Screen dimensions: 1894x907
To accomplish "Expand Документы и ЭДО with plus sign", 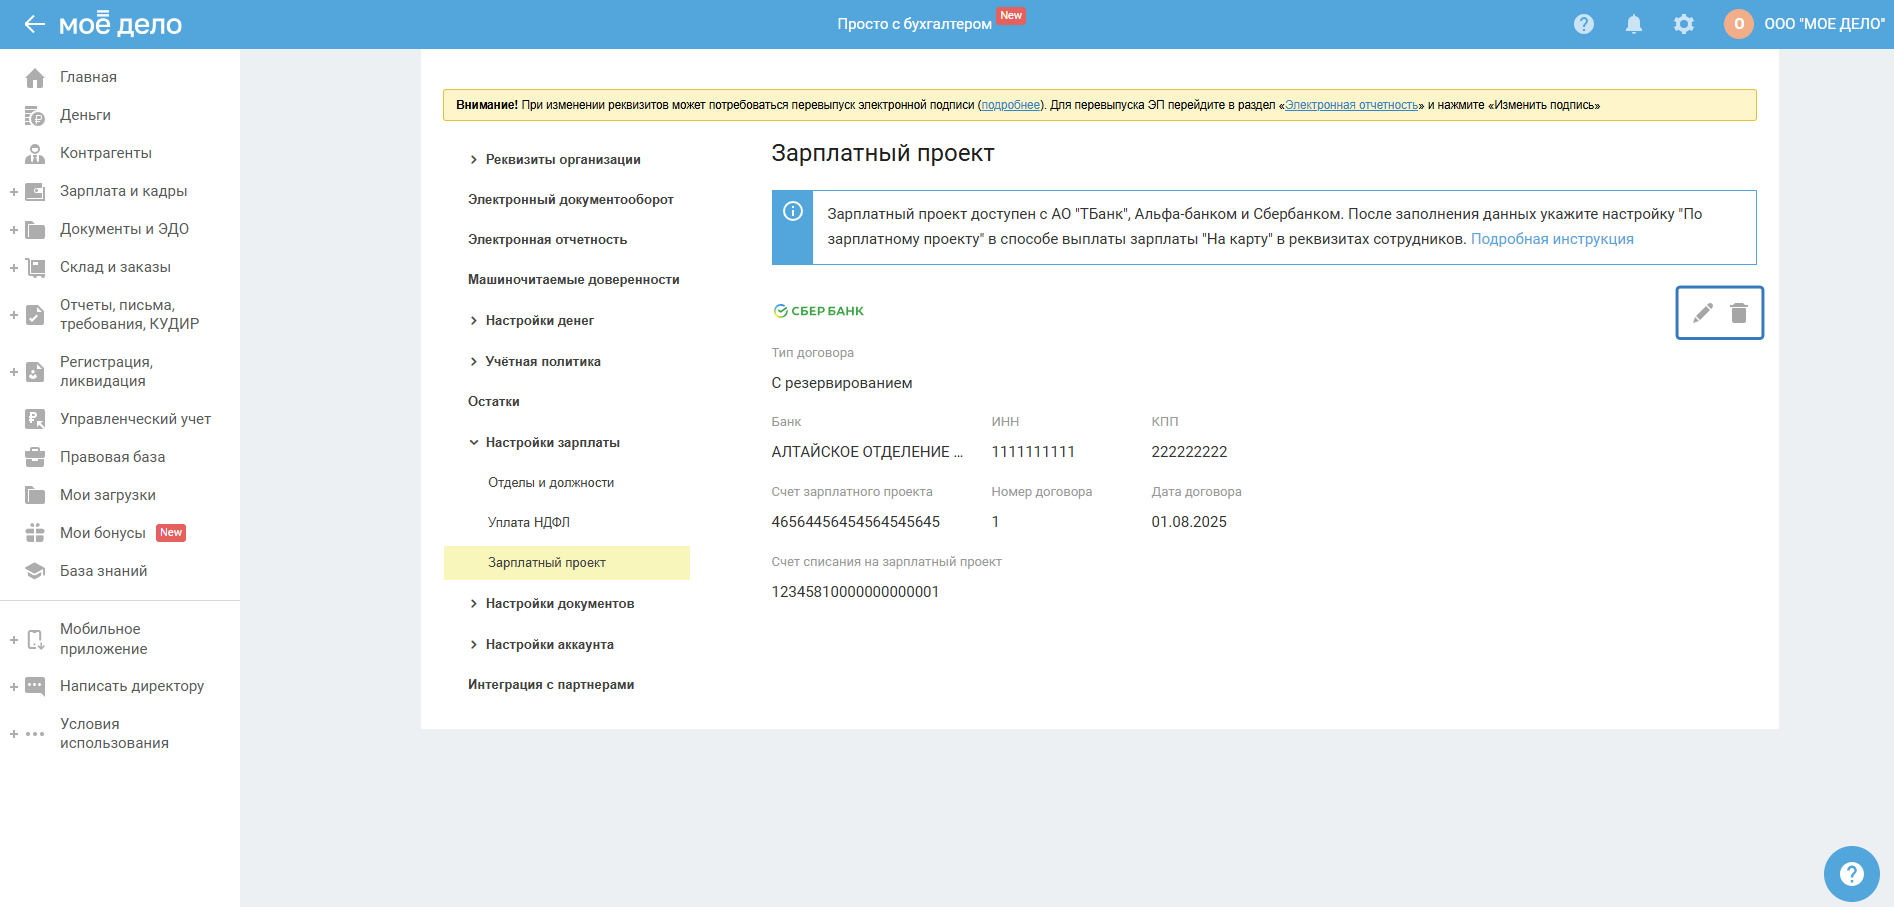I will point(14,229).
